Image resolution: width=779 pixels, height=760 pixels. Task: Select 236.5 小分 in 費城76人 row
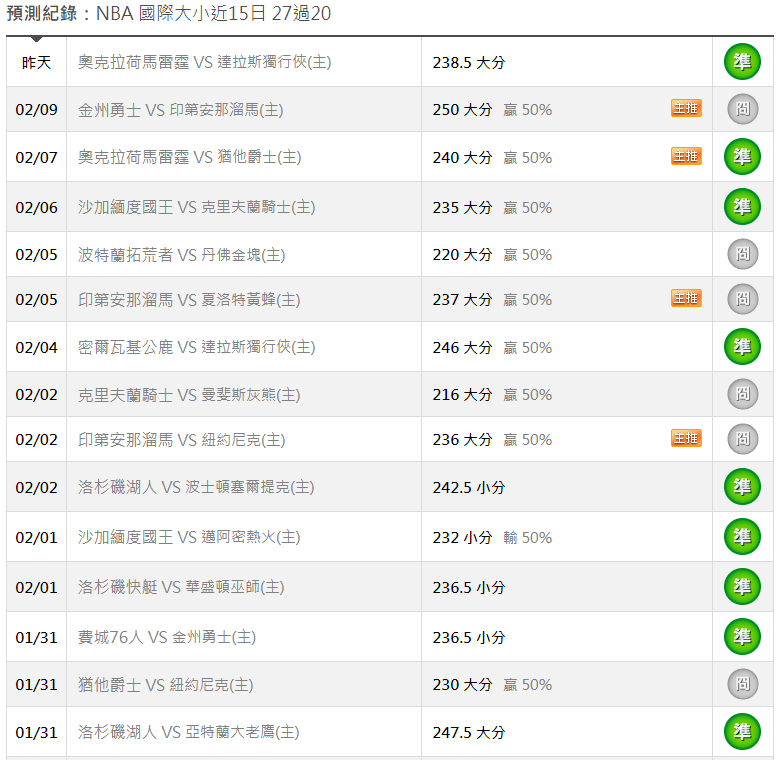tap(468, 637)
